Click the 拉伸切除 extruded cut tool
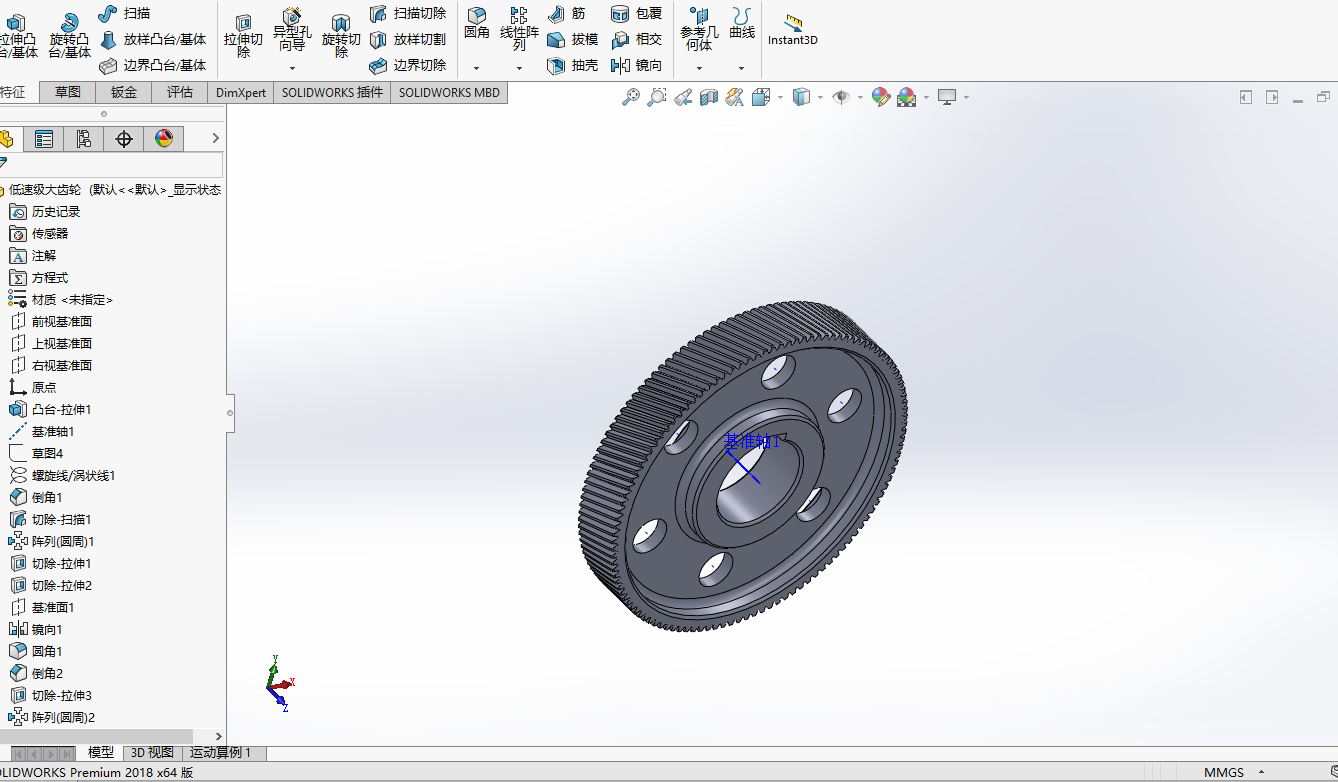Viewport: 1338px width, 782px height. point(243,35)
